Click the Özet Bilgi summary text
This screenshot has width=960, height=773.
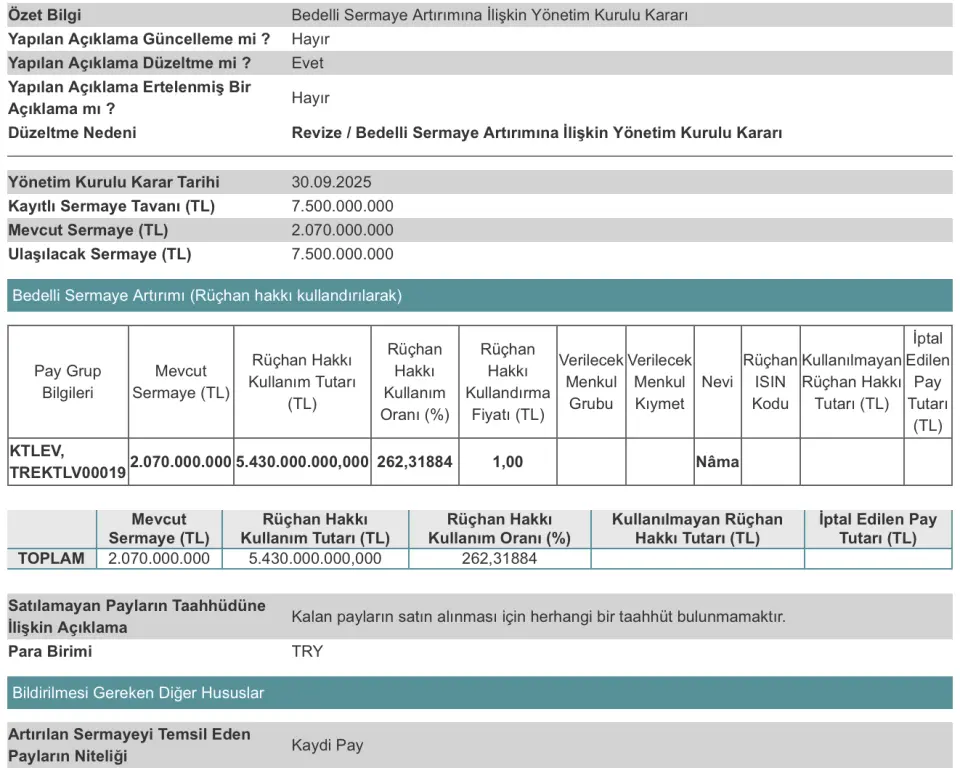(489, 15)
